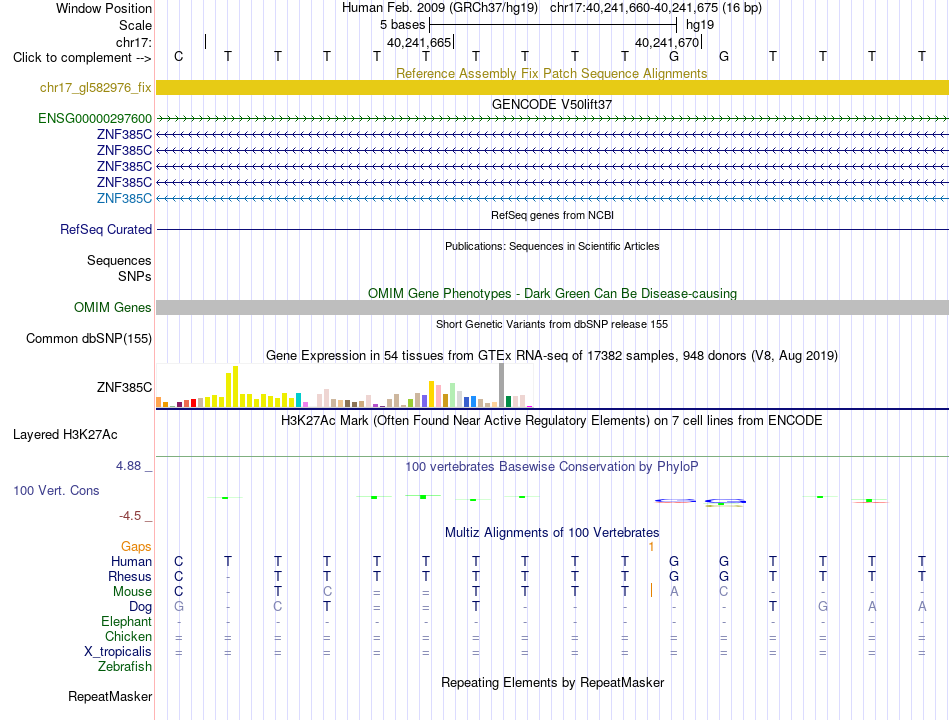
Task: Open the Common dbSNP(155) track label
Action: [89, 338]
